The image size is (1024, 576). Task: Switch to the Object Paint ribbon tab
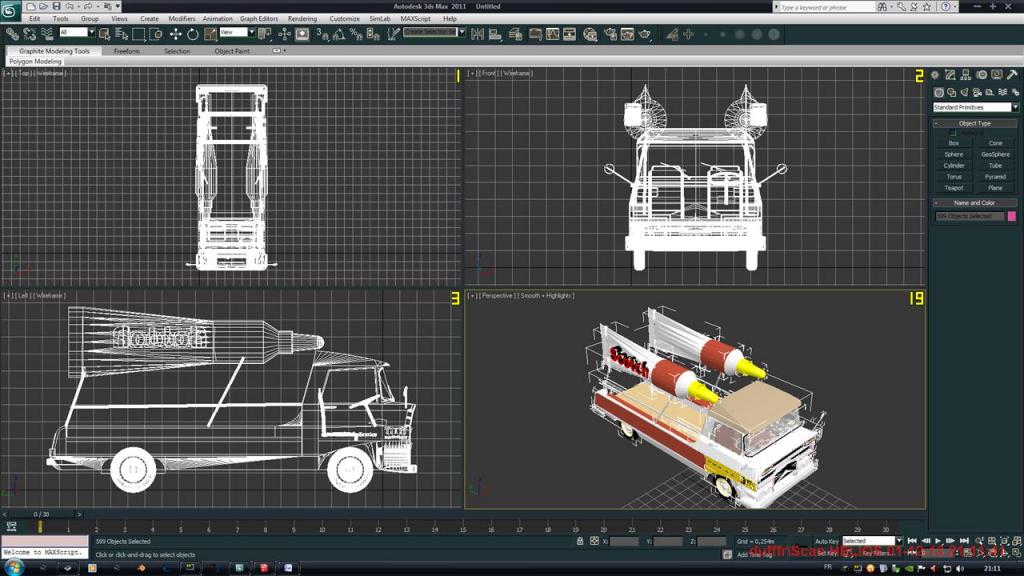coord(232,51)
